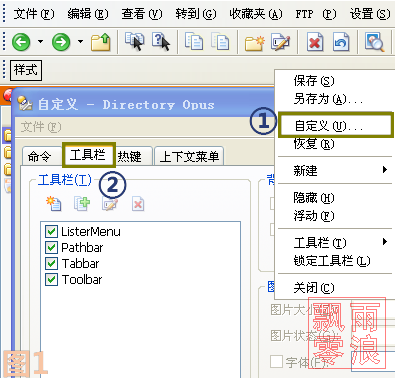Open the 设置(S) menu

coord(370,14)
